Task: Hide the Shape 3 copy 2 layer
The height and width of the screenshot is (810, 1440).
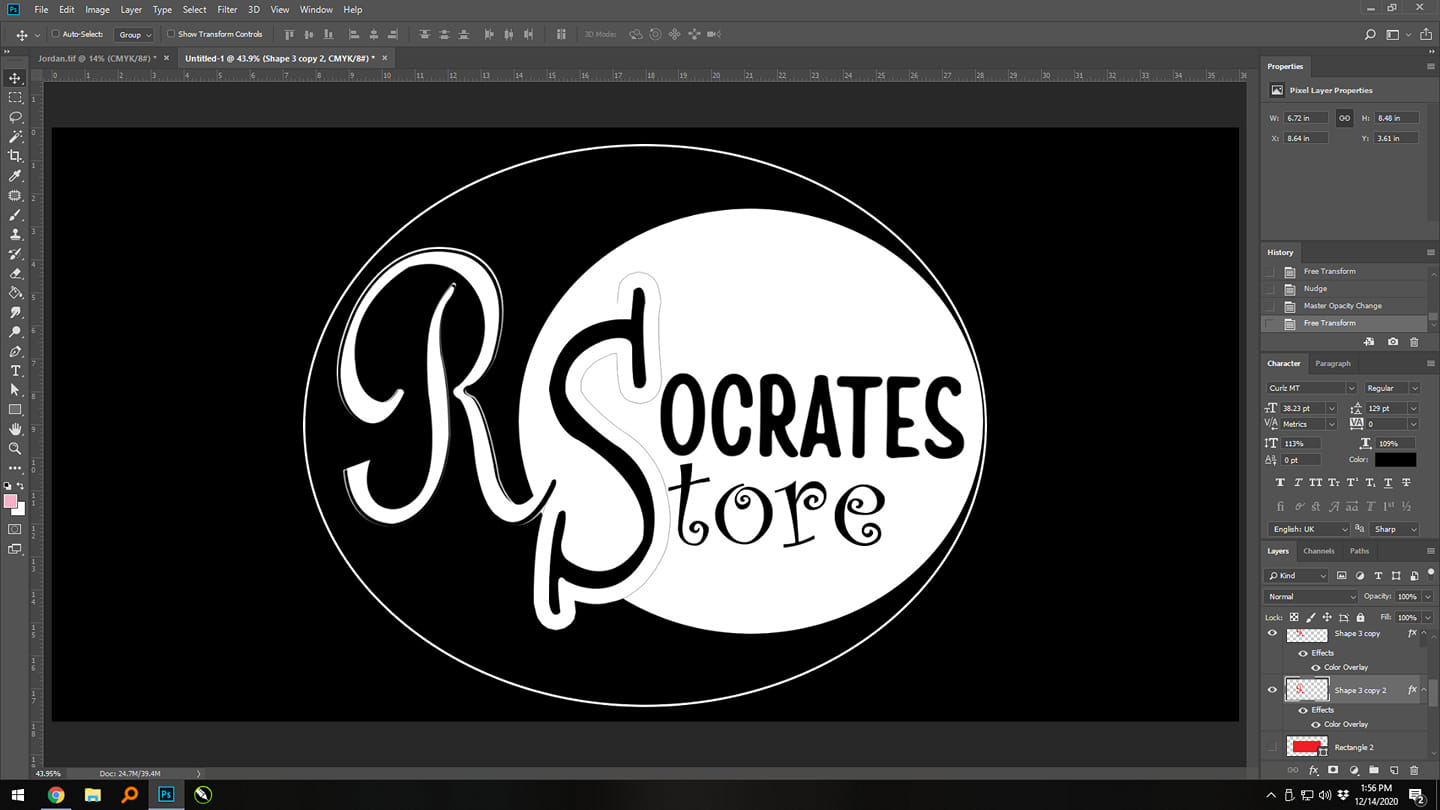Action: tap(1272, 690)
